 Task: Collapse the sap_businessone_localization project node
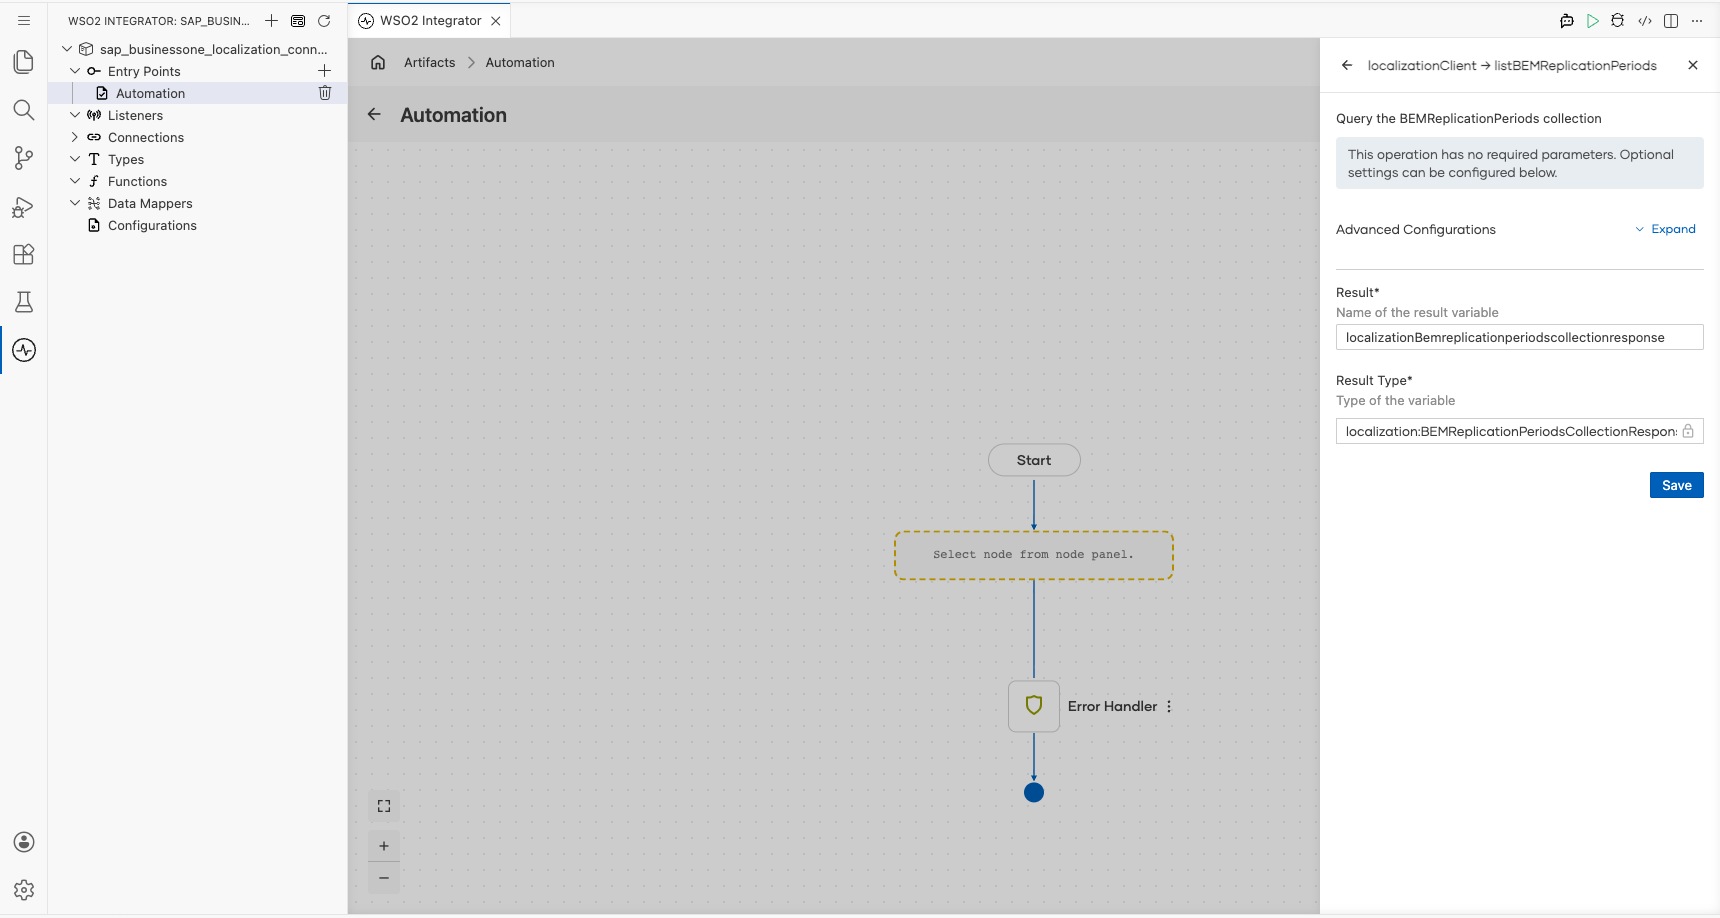pyautogui.click(x=67, y=49)
